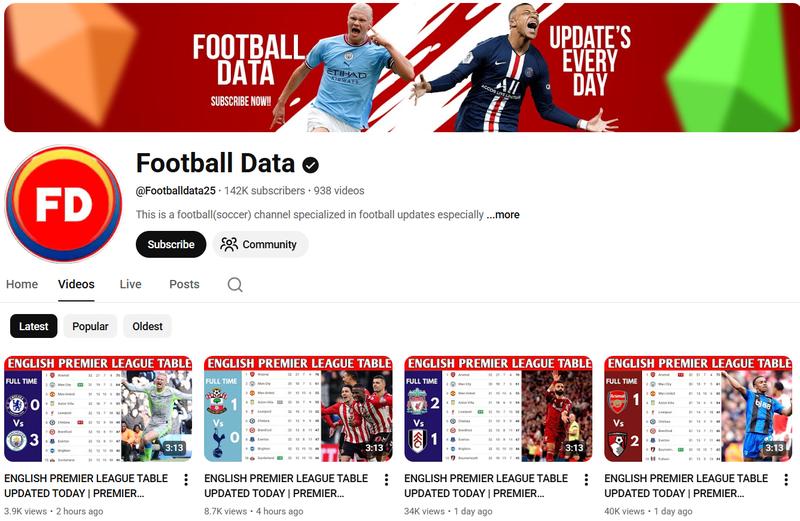Viewport: 800px width, 521px height.
Task: Open video title with 34K views
Action: tap(486, 486)
